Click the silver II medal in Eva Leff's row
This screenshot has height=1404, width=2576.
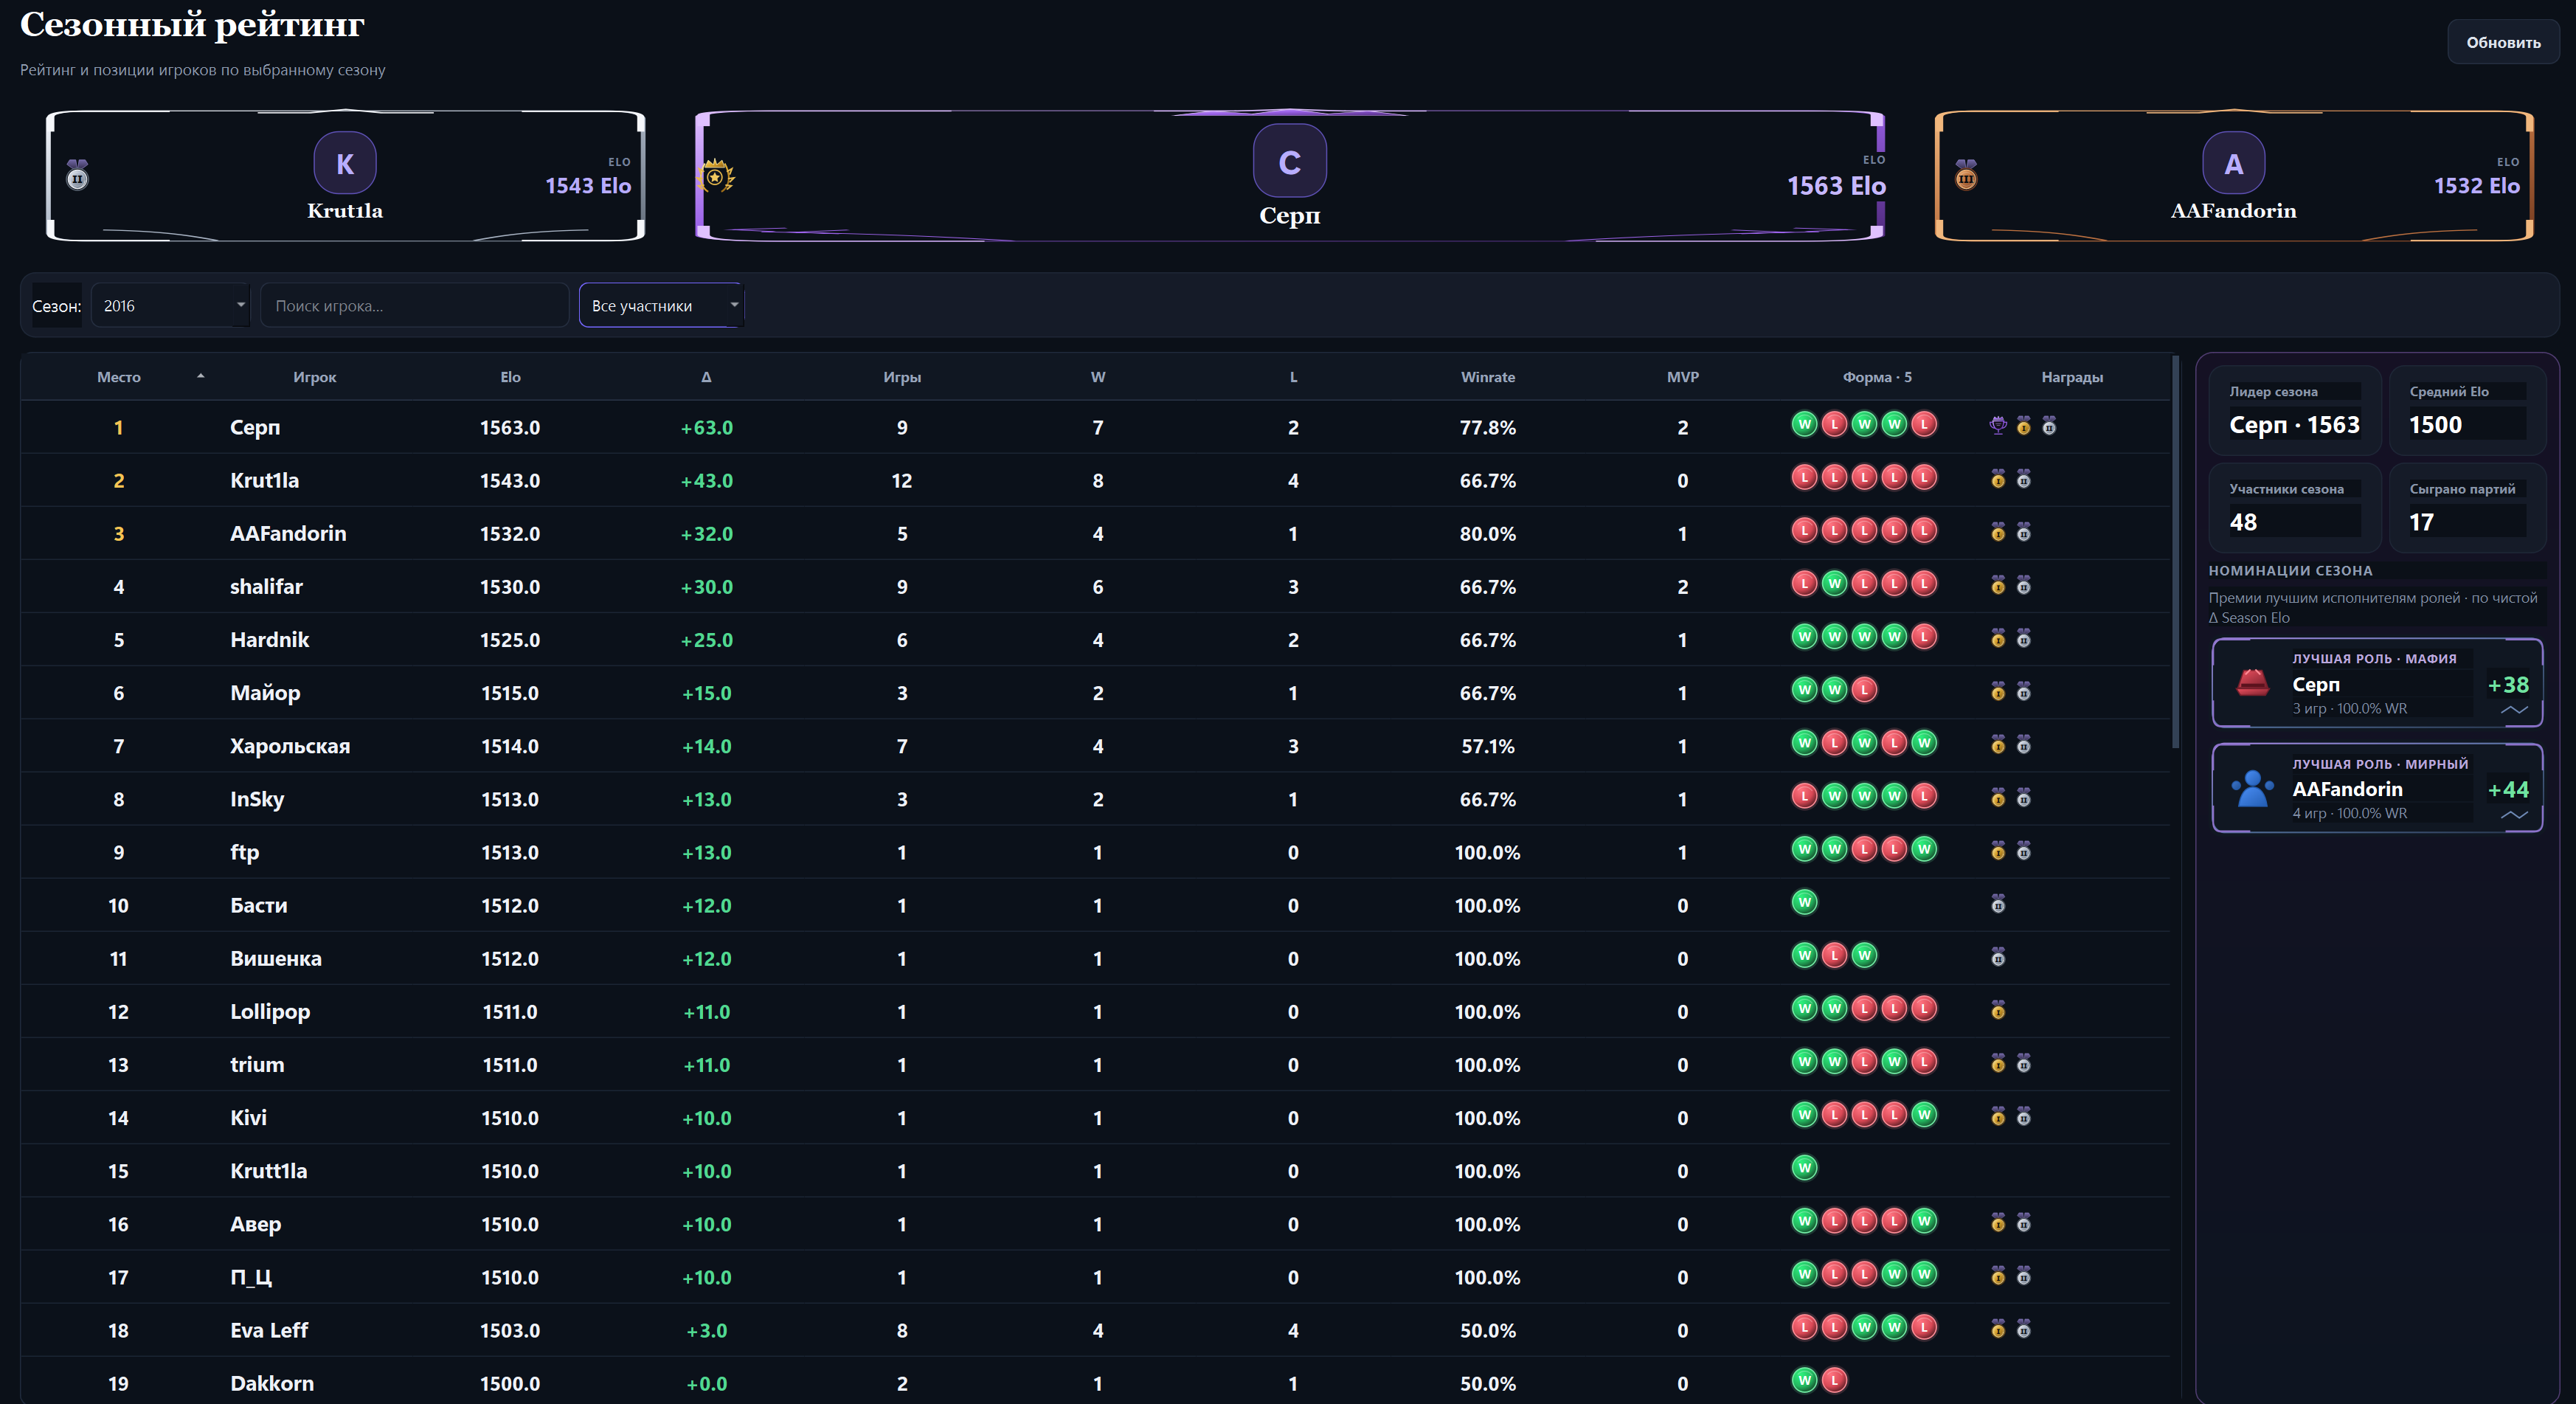[x=2024, y=1329]
